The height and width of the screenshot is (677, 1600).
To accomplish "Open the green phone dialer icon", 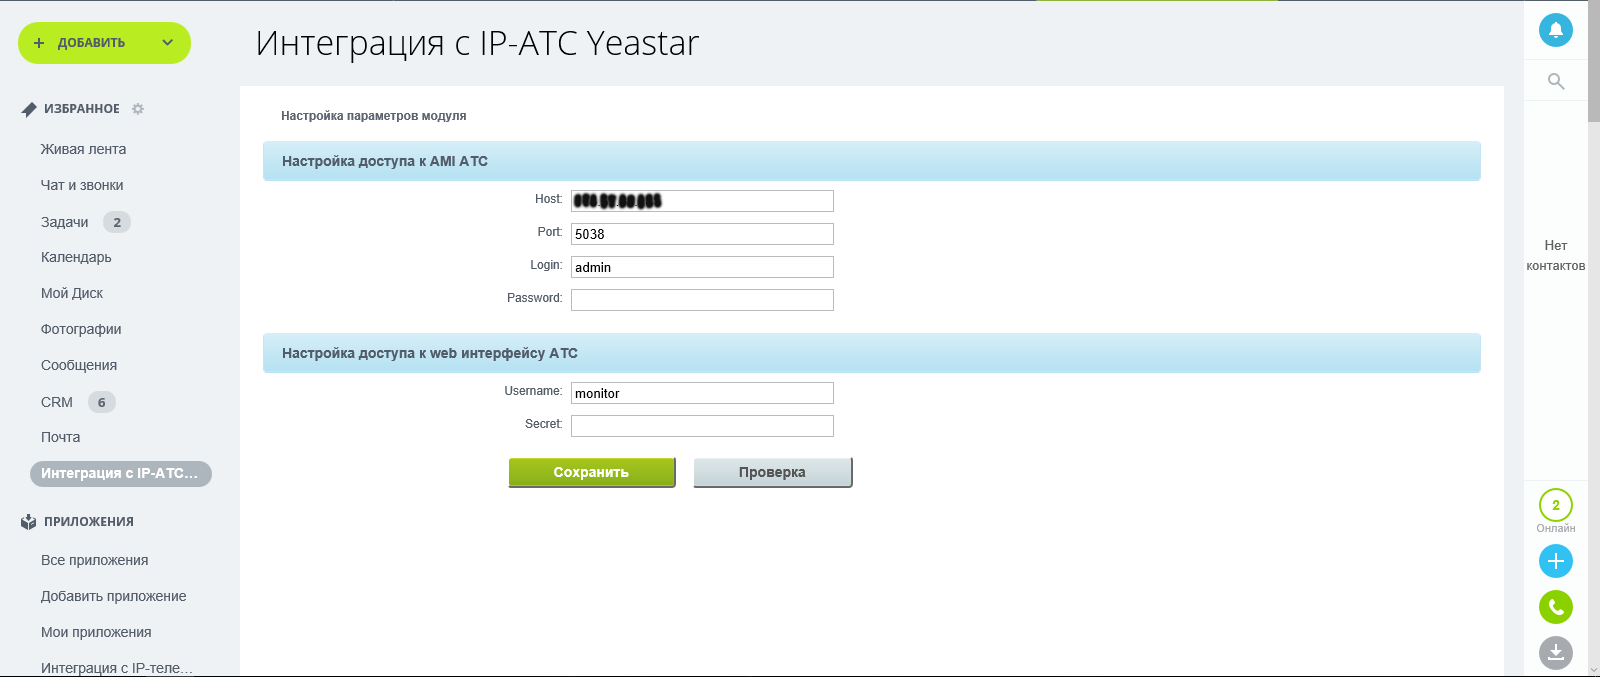I will (1555, 607).
